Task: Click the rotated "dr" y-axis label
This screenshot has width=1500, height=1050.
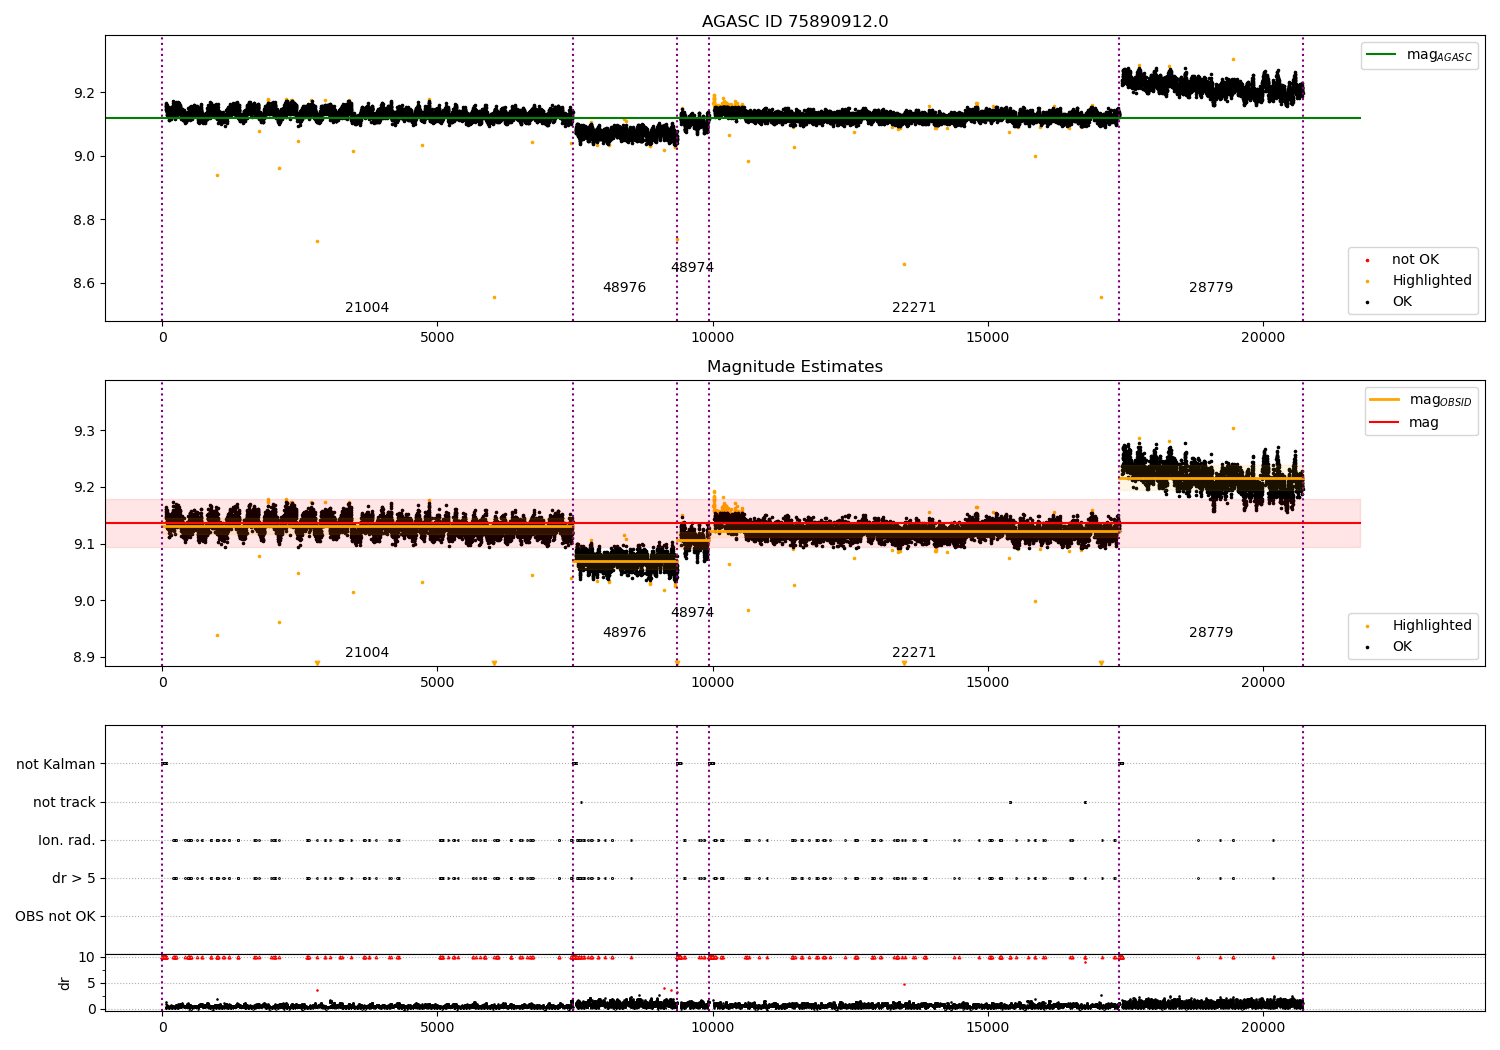Action: (65, 984)
